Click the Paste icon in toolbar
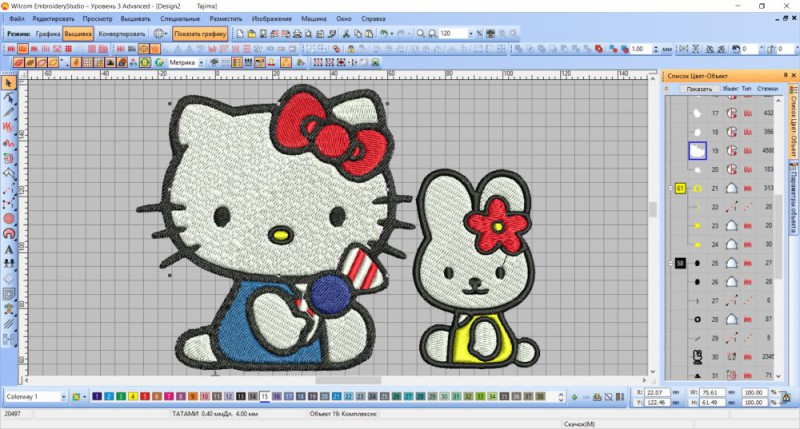Viewport: 800px width, 429px height. point(368,34)
